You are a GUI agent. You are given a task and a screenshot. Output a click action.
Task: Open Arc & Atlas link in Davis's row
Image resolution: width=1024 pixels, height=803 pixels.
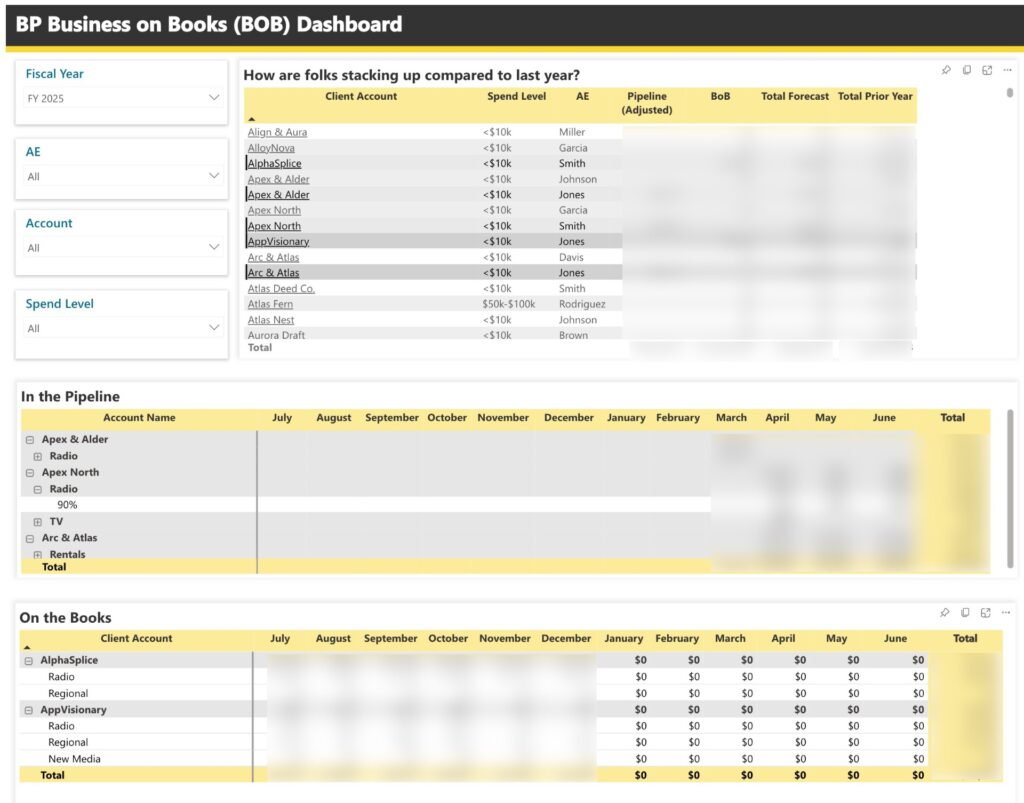(273, 257)
